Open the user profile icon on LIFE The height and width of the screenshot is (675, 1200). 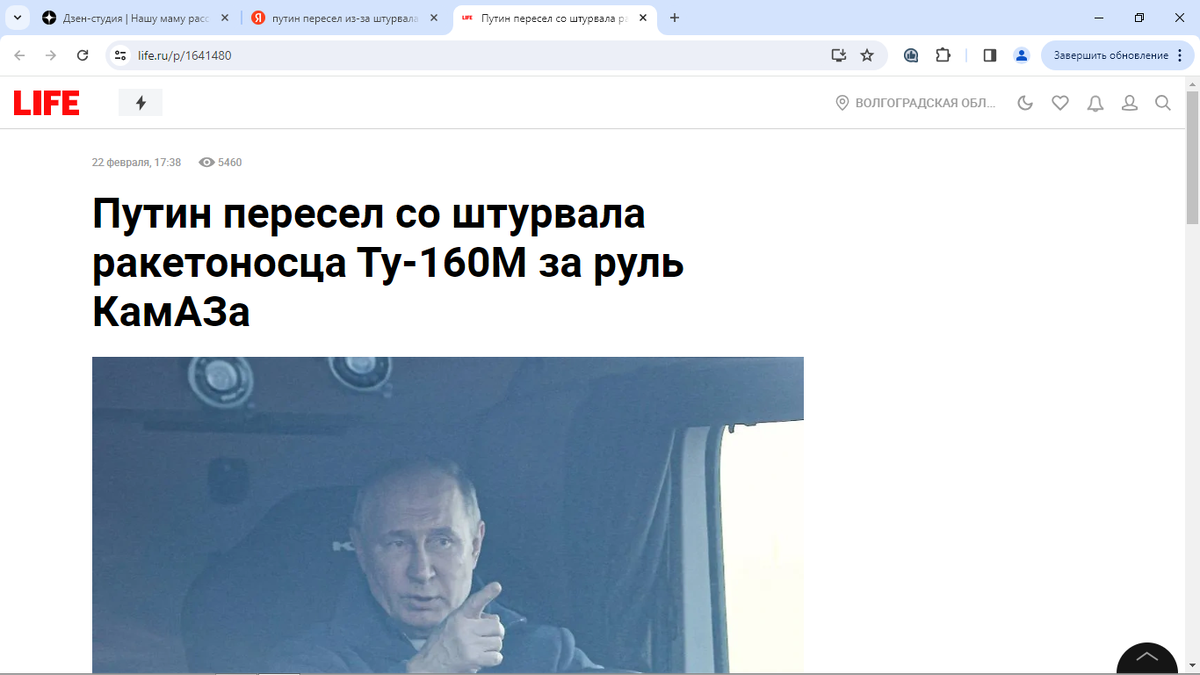click(1130, 103)
